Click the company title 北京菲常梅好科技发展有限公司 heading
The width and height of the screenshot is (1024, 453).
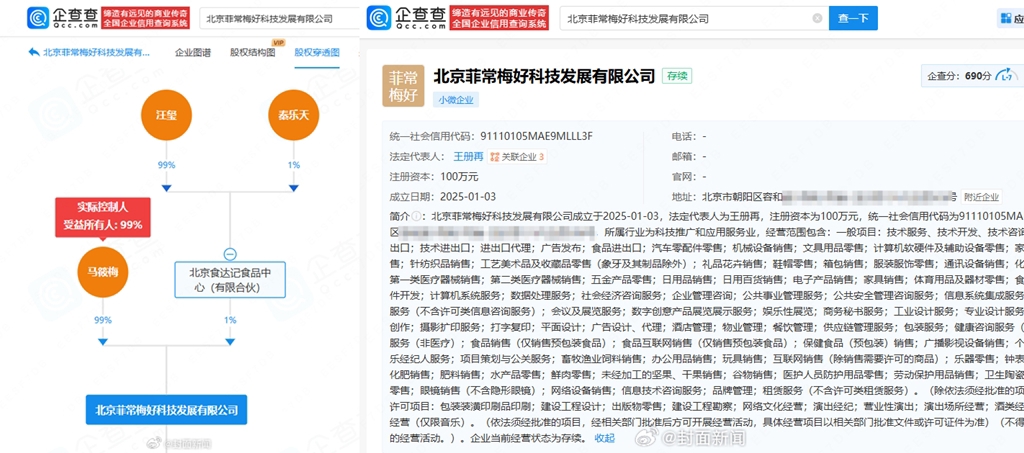544,76
